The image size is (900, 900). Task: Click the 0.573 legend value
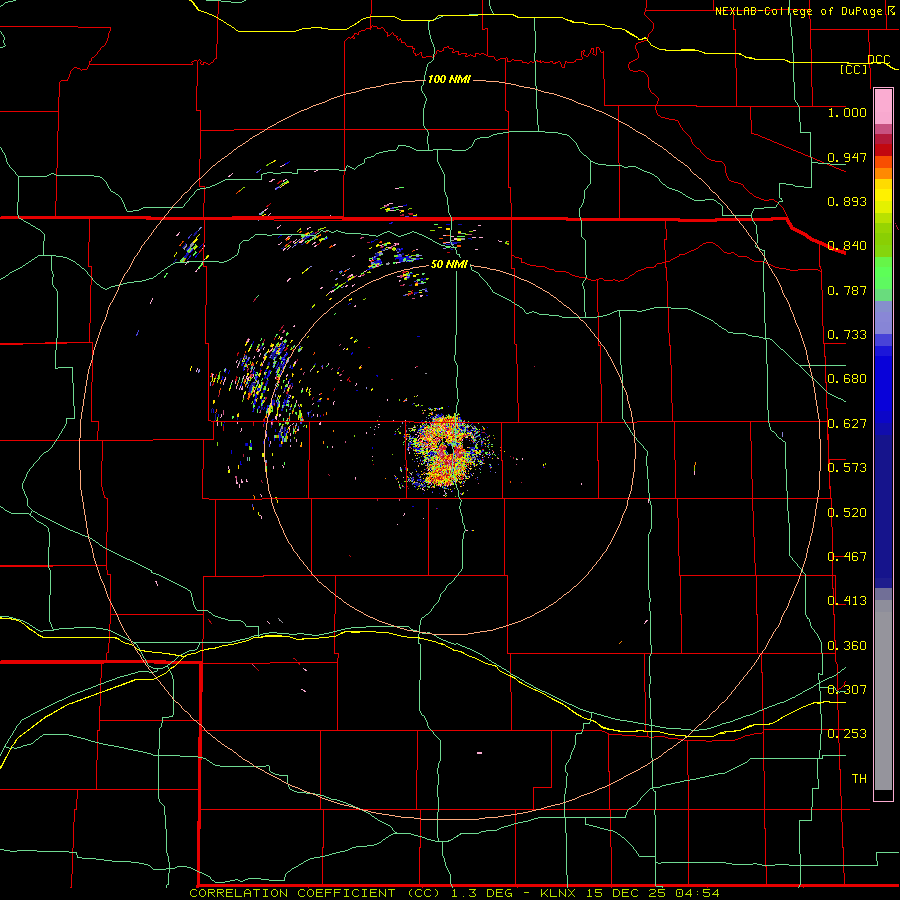(847, 468)
